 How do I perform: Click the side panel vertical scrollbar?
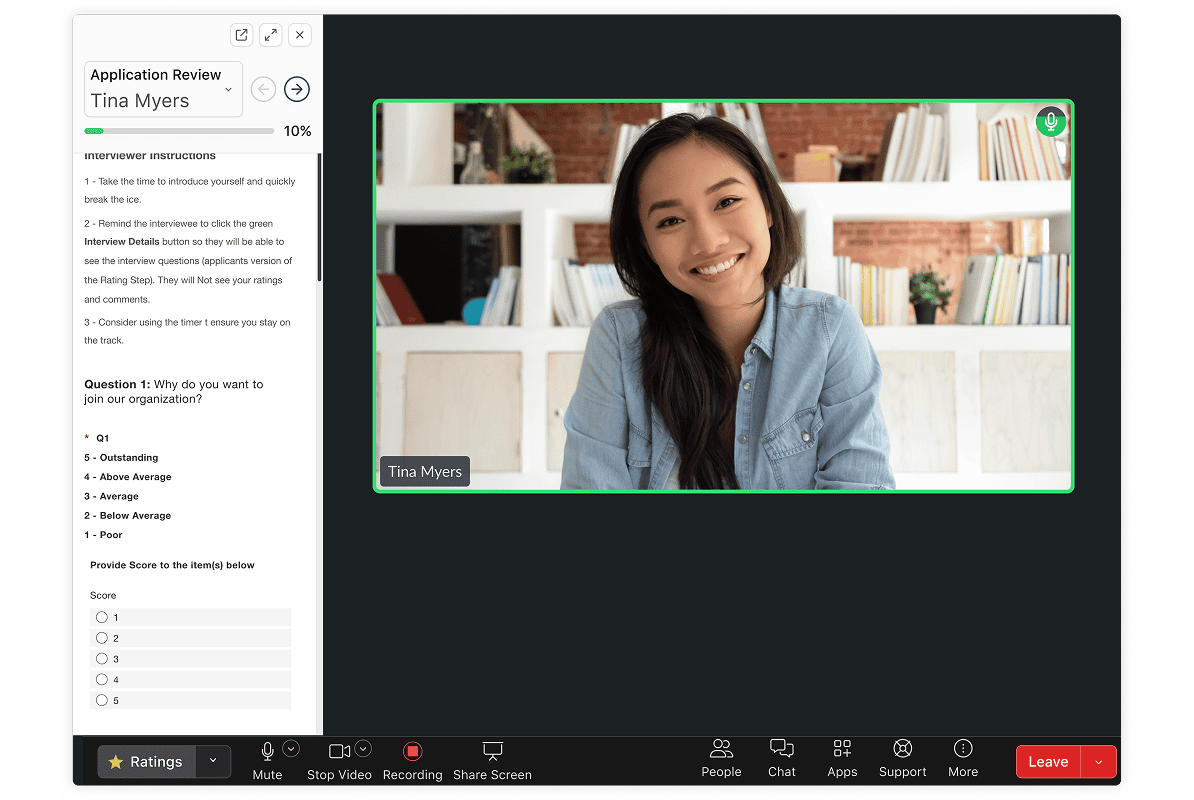(319, 217)
